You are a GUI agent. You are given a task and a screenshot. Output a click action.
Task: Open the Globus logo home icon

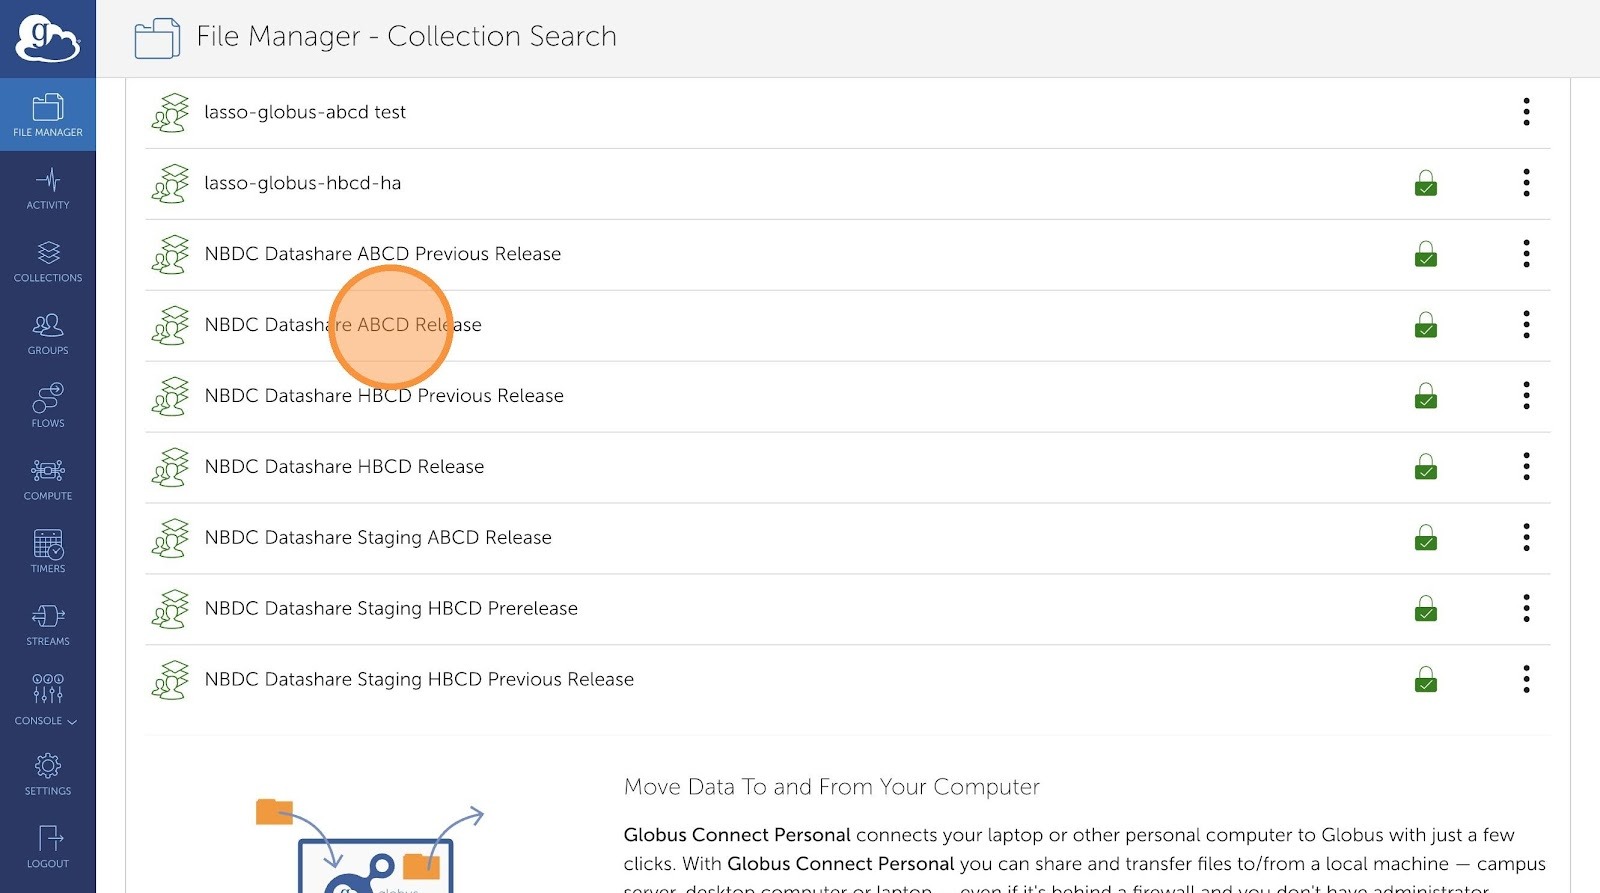pos(47,38)
